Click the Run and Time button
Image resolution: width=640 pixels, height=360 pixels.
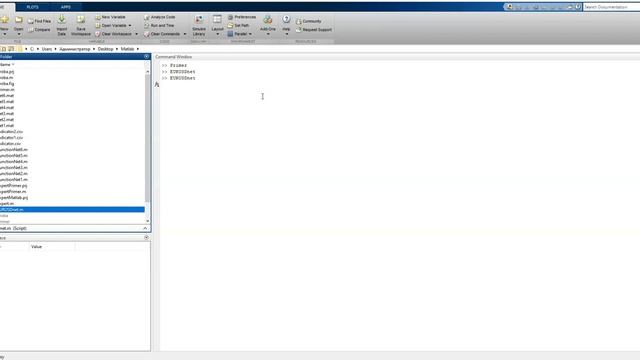point(159,25)
